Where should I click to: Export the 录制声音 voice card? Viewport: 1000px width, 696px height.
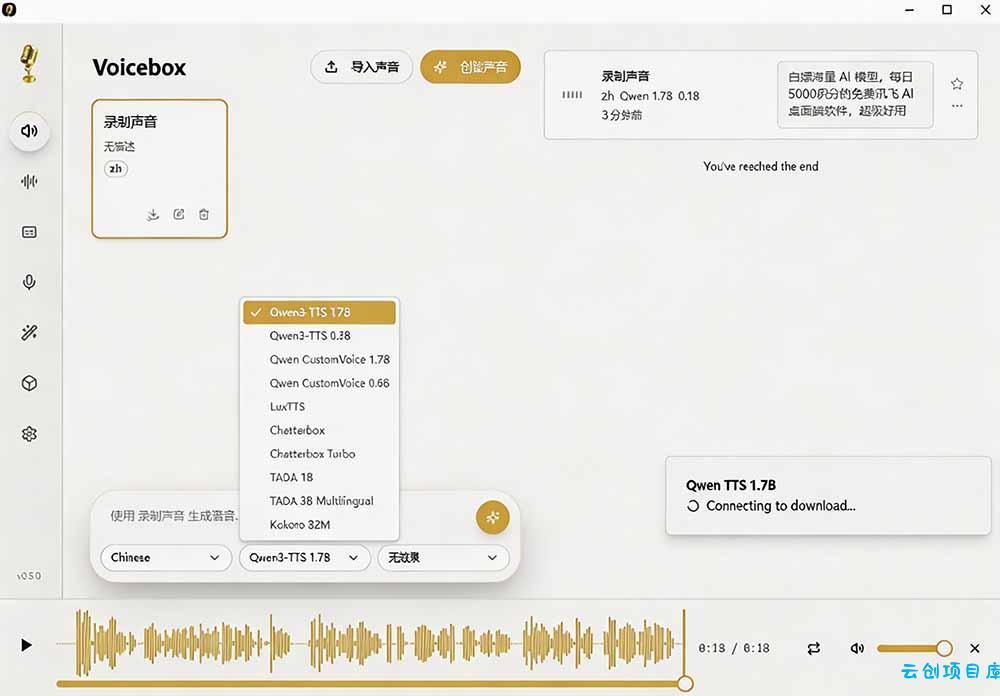pyautogui.click(x=152, y=214)
